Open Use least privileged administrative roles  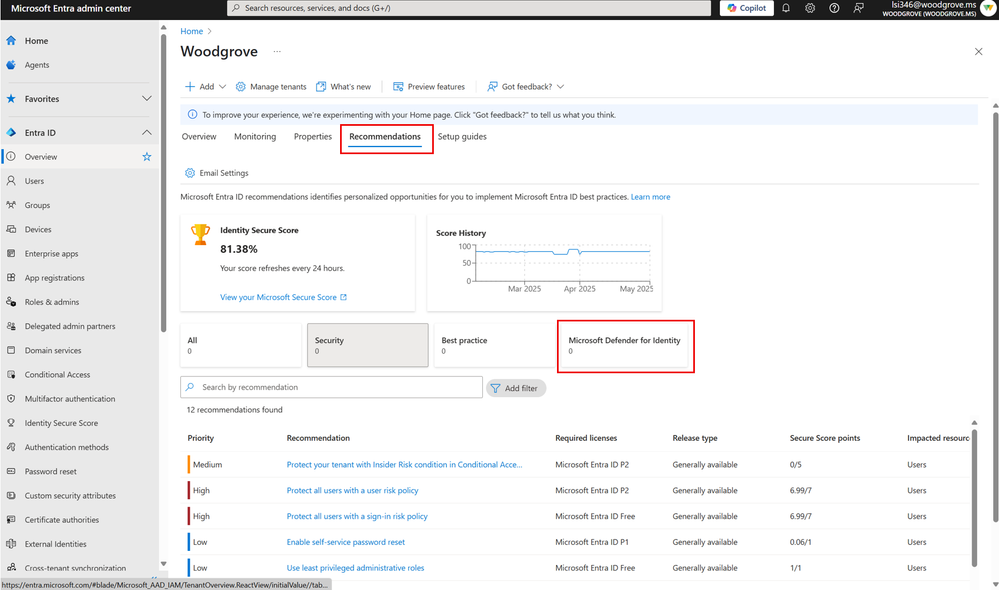pyautogui.click(x=355, y=568)
